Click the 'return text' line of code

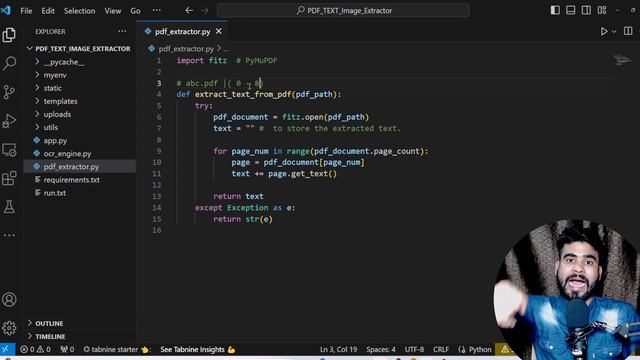(x=238, y=196)
